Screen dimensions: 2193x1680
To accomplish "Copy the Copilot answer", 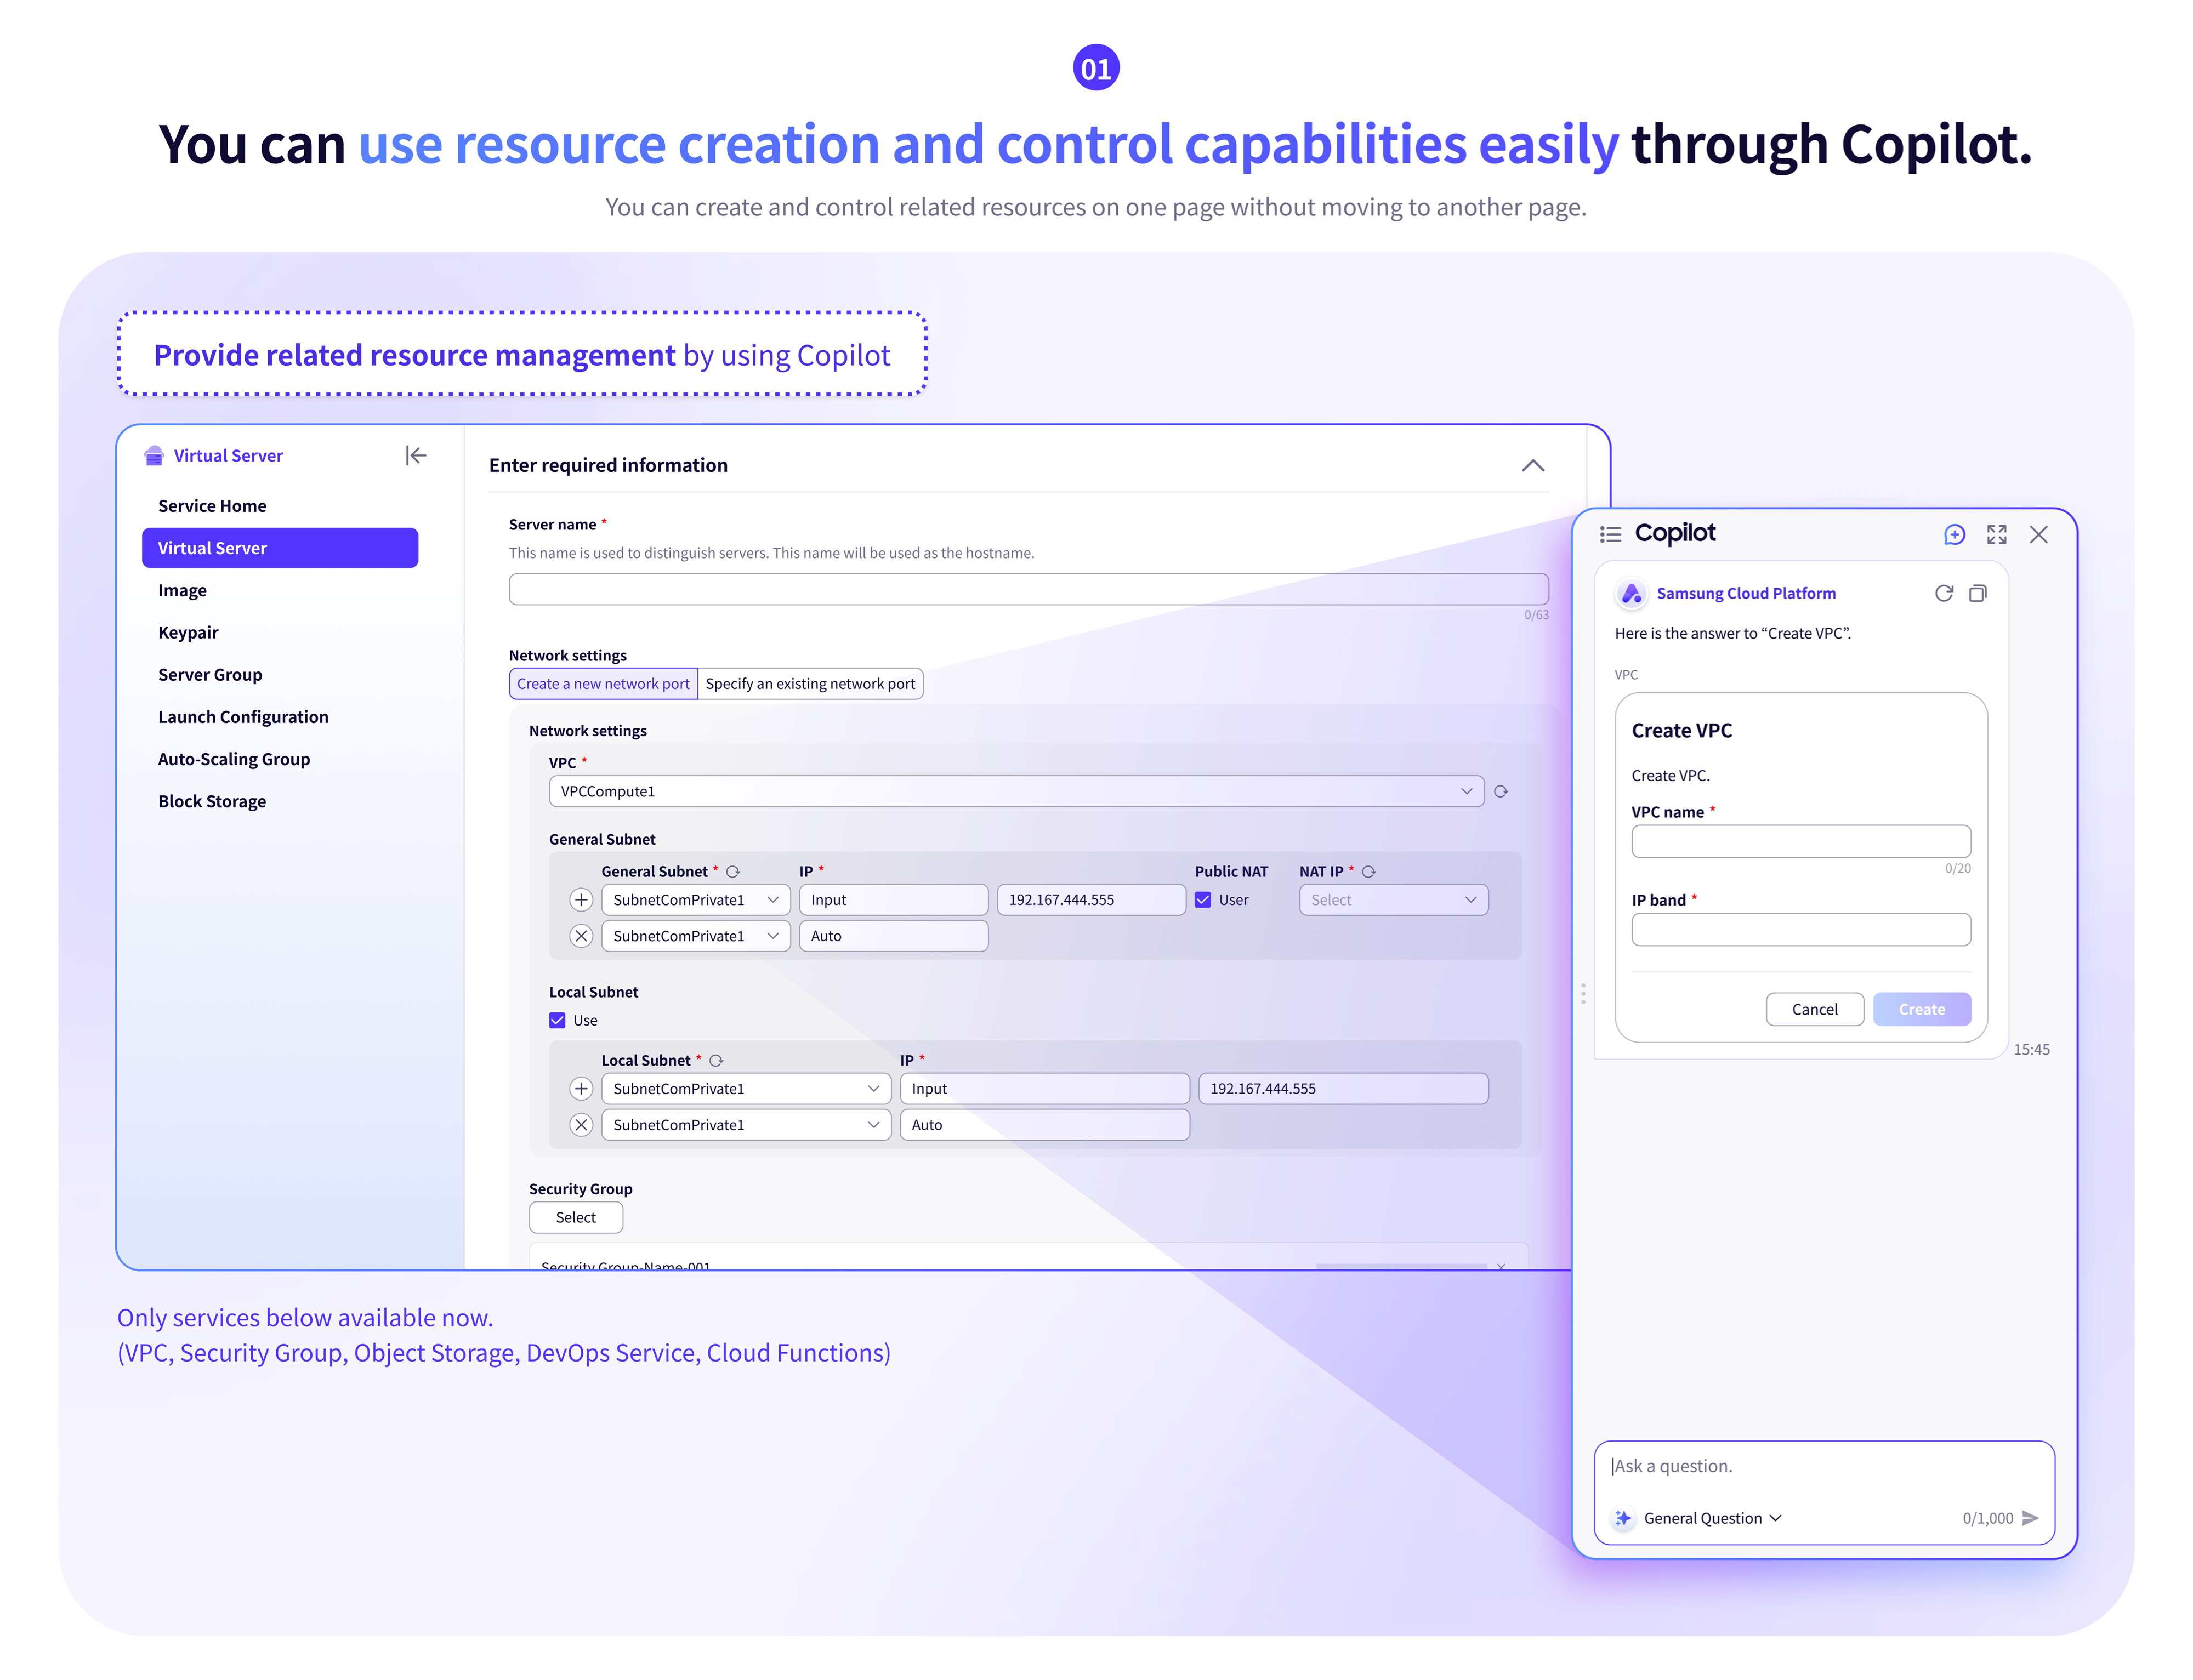I will (x=1977, y=594).
